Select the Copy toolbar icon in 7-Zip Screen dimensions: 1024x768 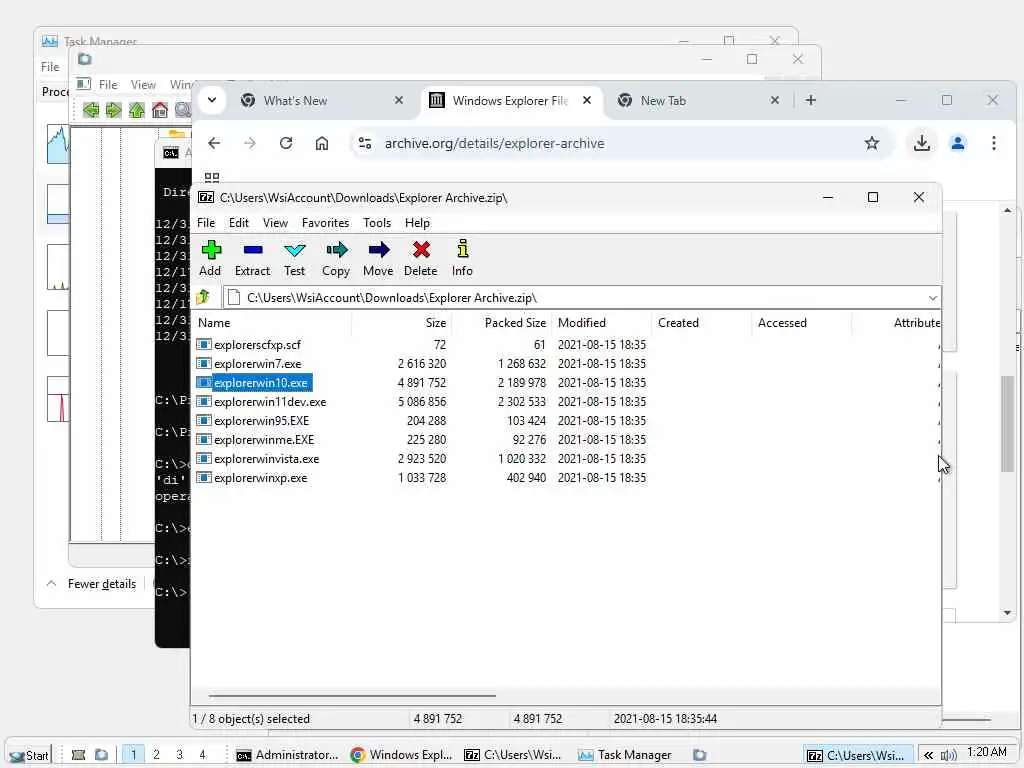336,259
